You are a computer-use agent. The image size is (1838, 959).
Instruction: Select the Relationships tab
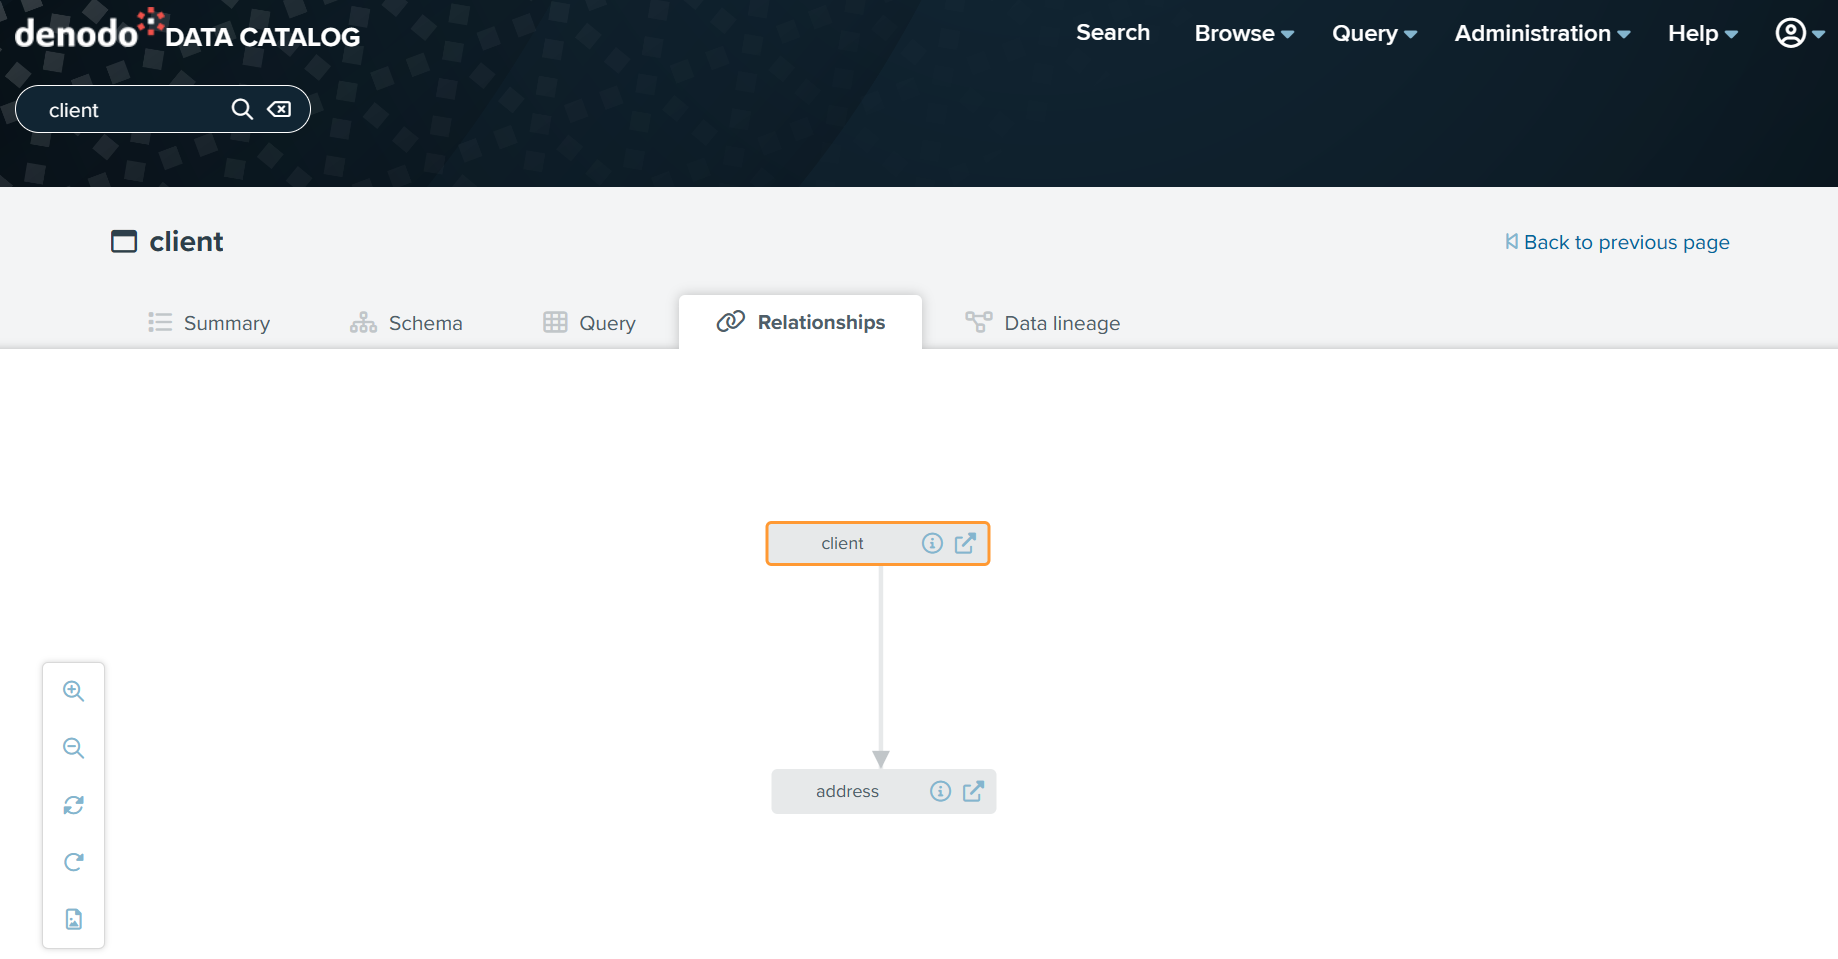800,322
